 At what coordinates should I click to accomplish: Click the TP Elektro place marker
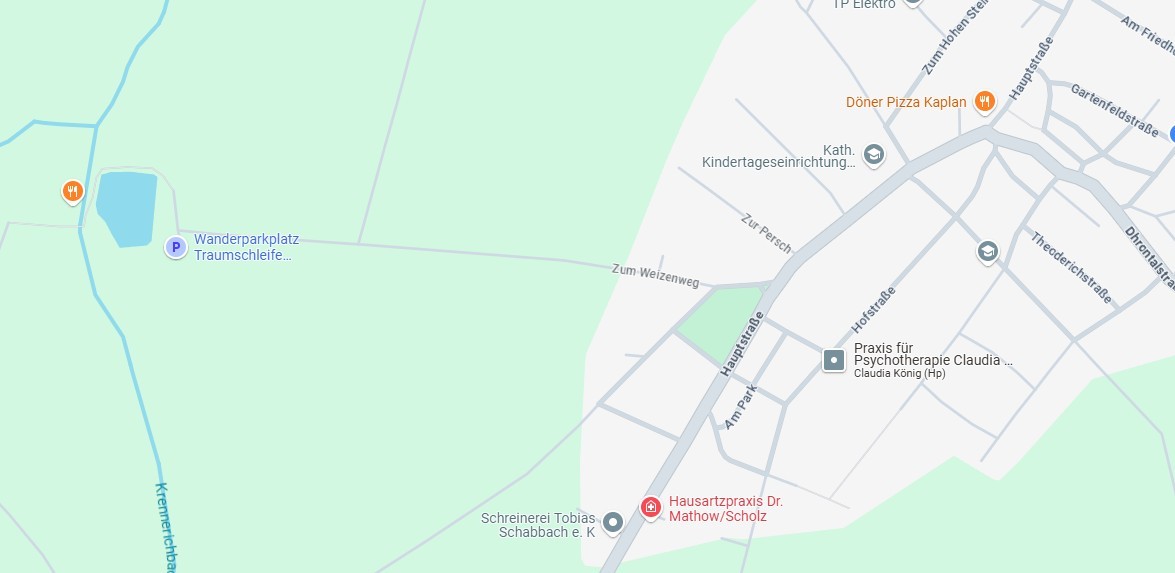912,2
